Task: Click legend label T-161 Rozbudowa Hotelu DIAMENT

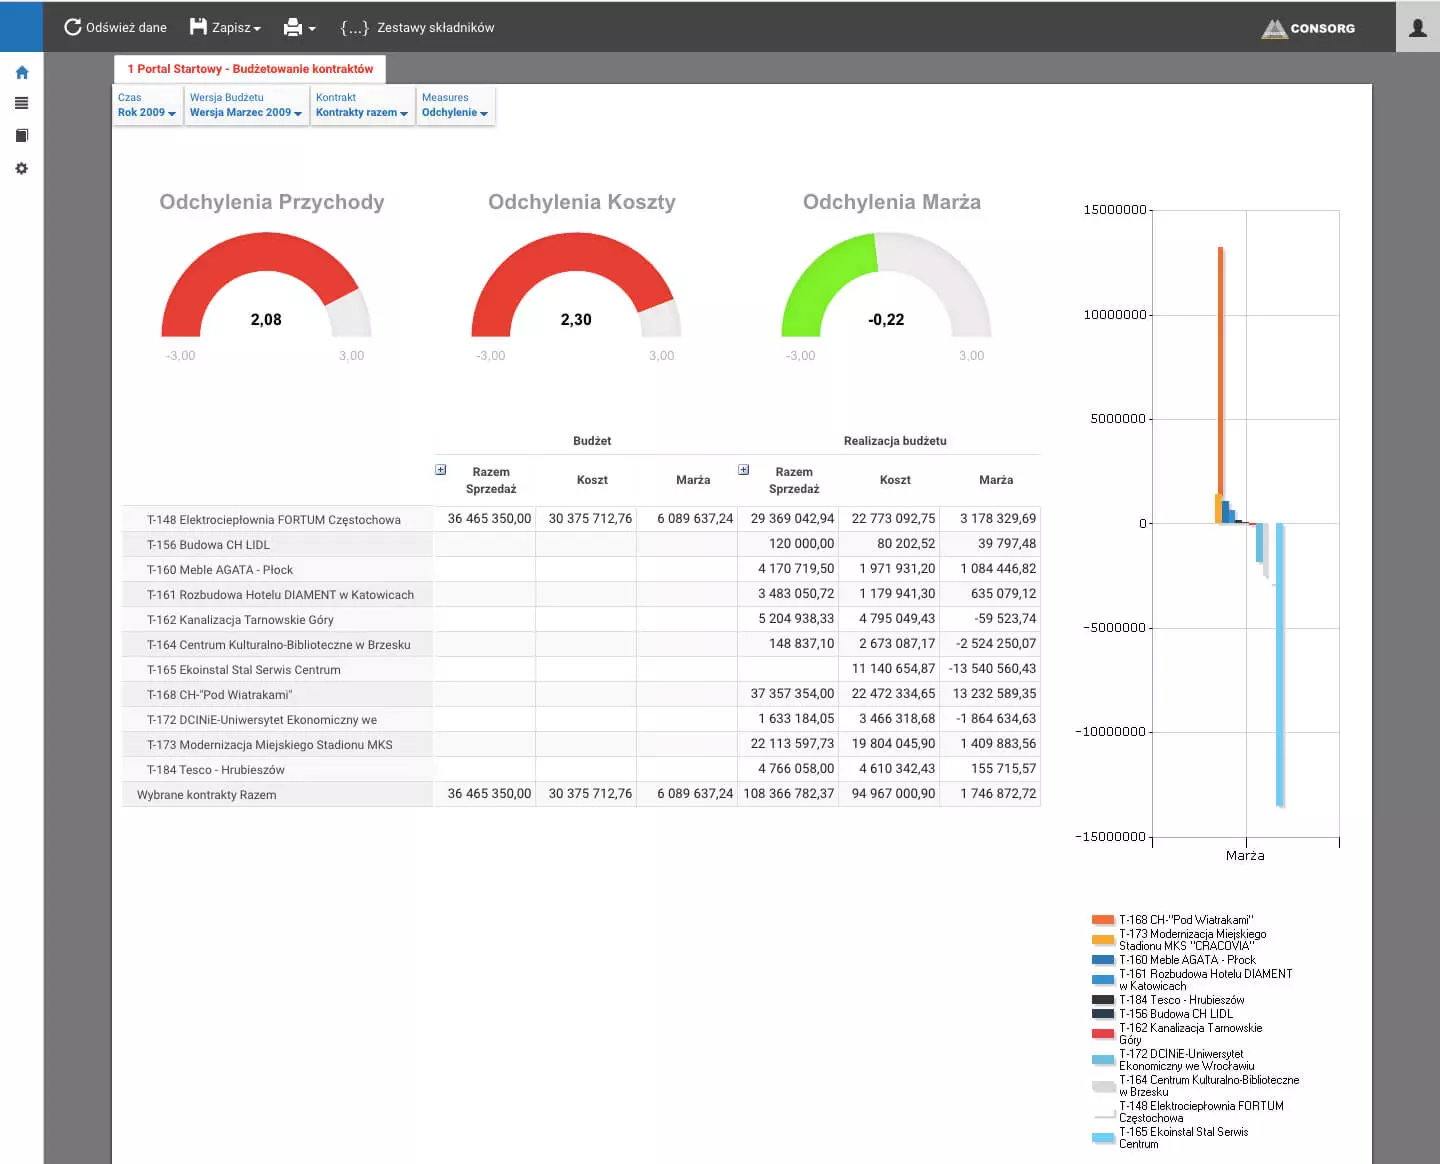Action: pos(1205,980)
